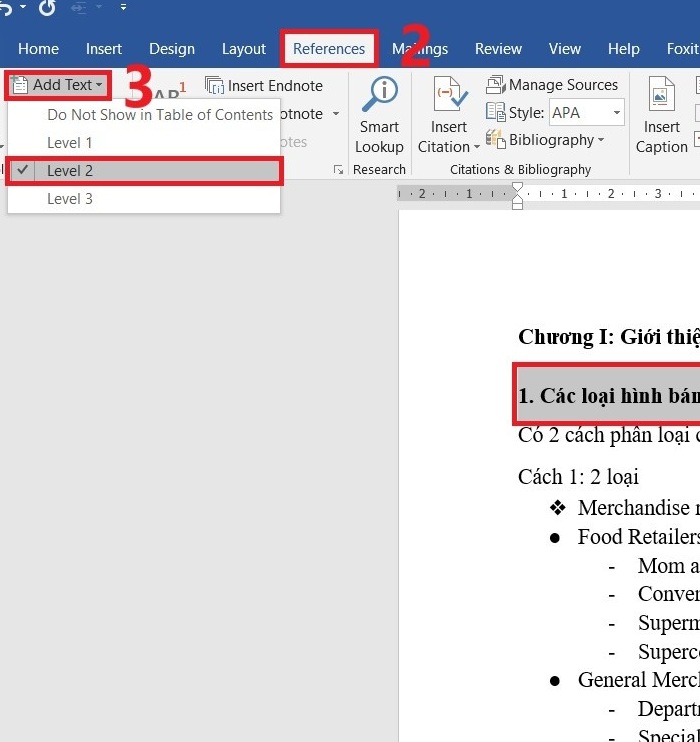Viewport: 700px width, 742px height.
Task: Open Manage Sources
Action: pos(563,85)
